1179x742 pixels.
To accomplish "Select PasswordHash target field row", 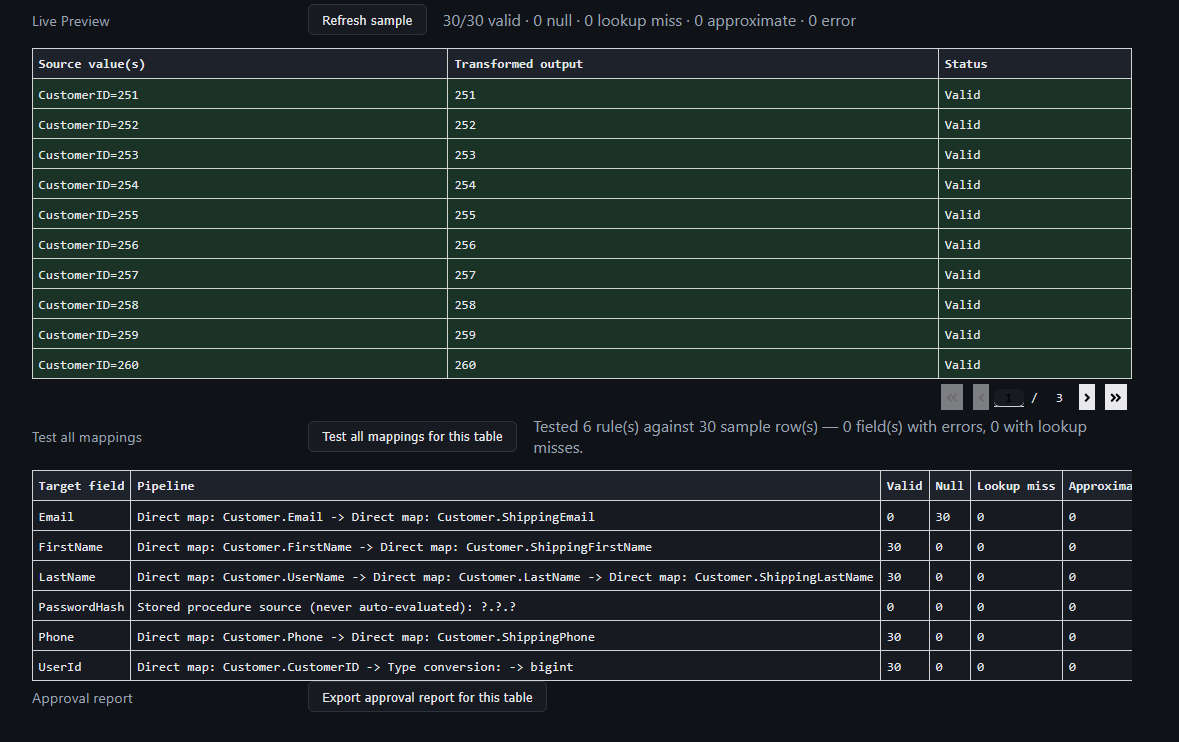I will tap(582, 607).
